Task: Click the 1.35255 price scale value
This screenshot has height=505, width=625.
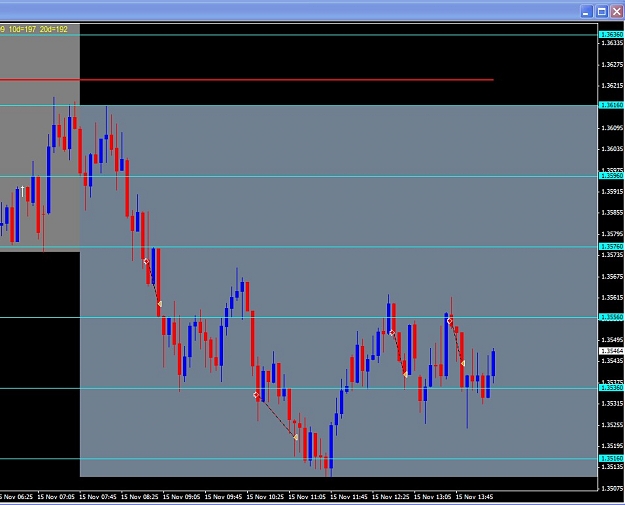Action: point(612,425)
